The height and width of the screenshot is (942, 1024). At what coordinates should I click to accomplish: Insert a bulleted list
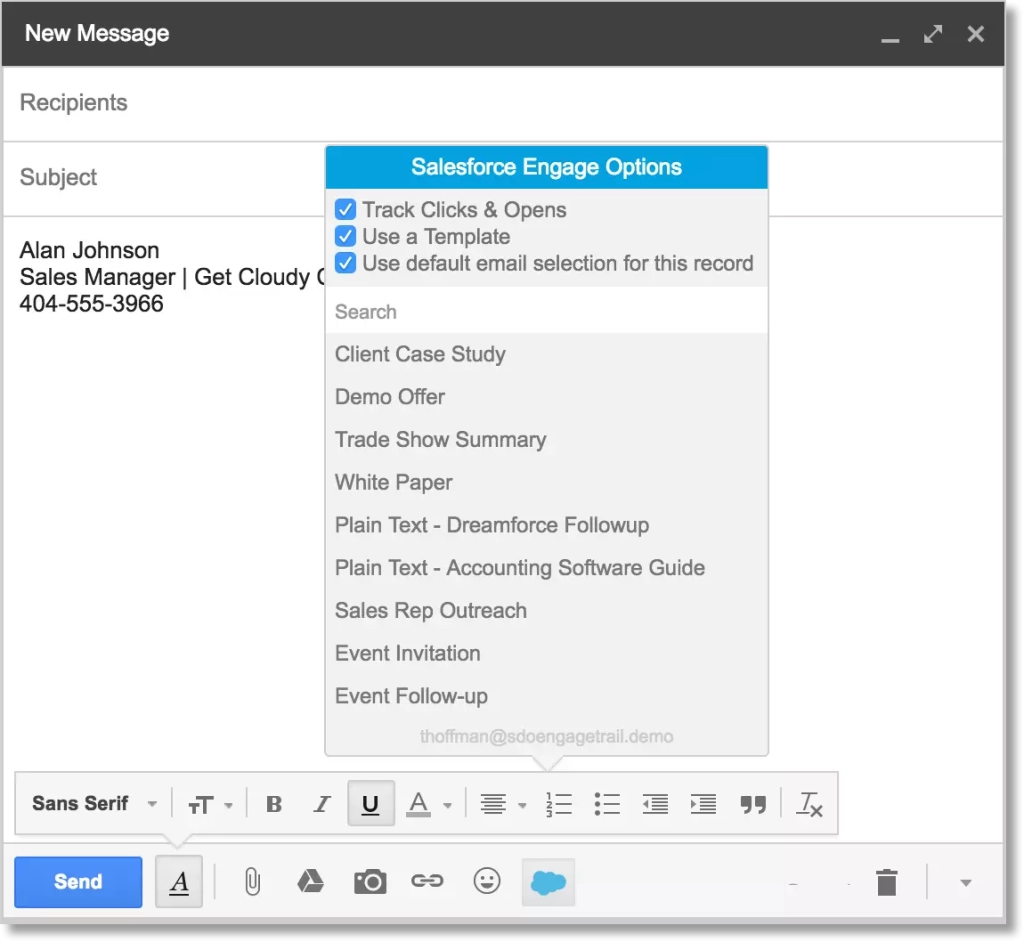[x=607, y=804]
